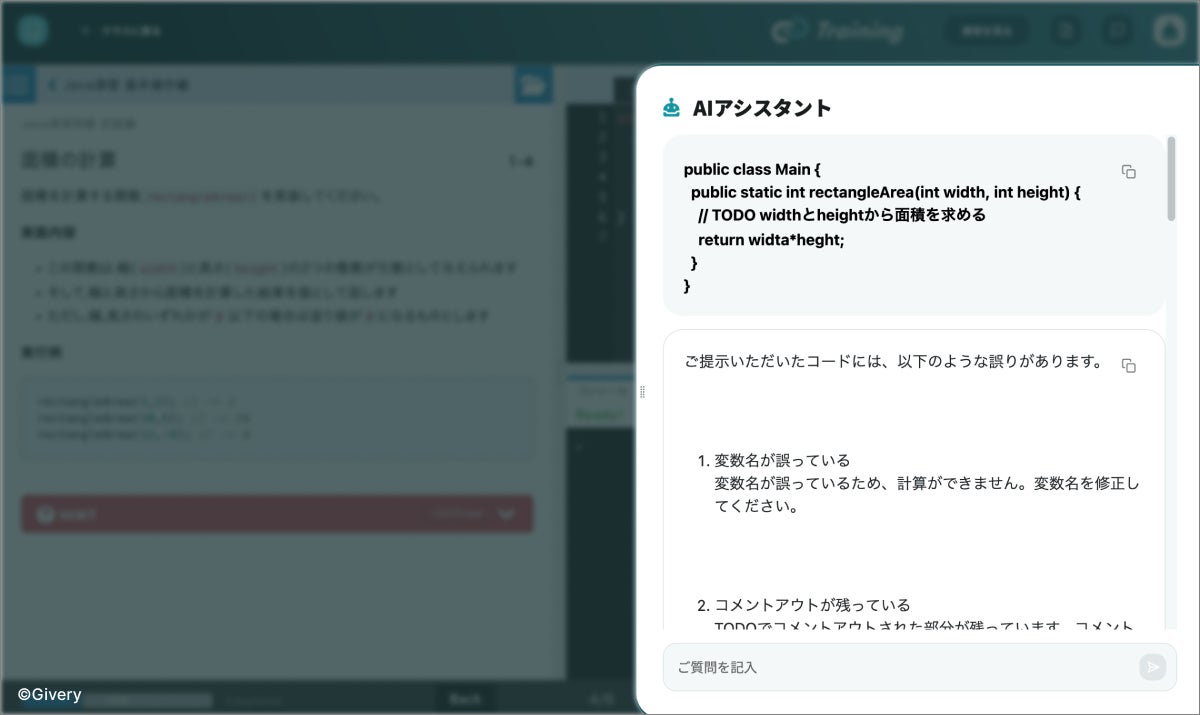
Task: Click the 'コメントアウトが残っている' list heading
Action: (812, 605)
